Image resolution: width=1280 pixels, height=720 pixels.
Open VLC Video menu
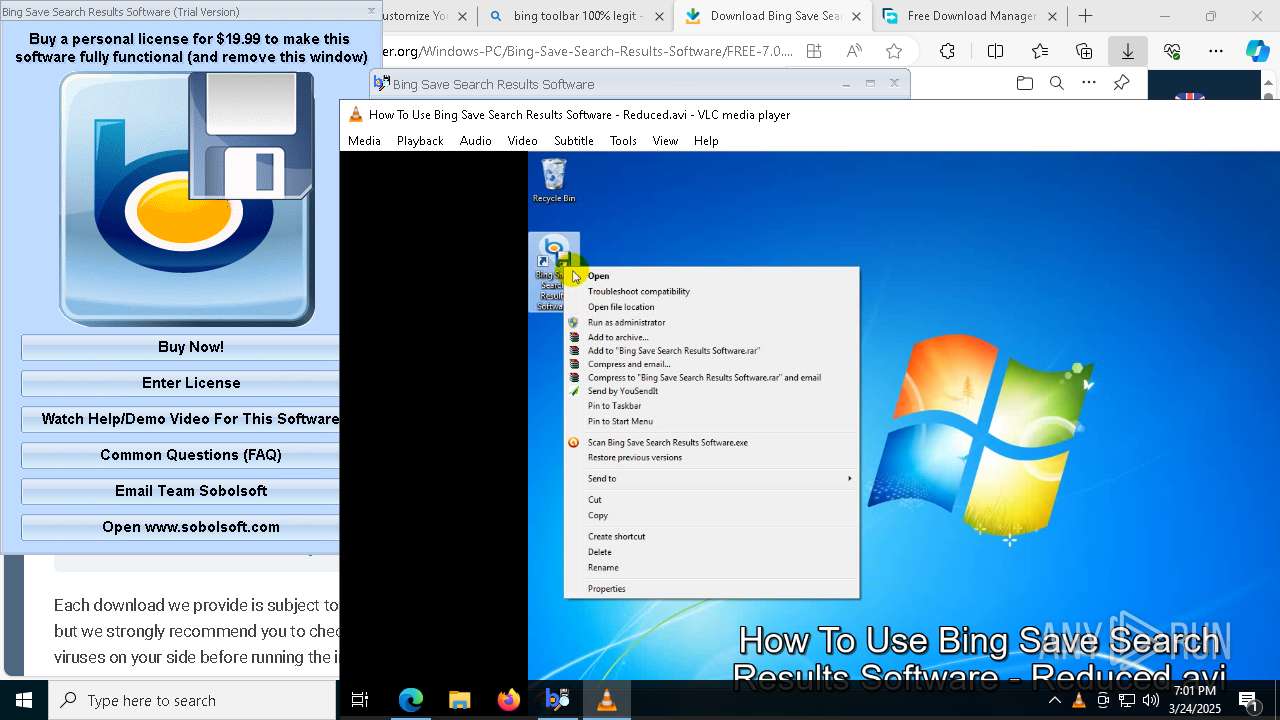522,141
